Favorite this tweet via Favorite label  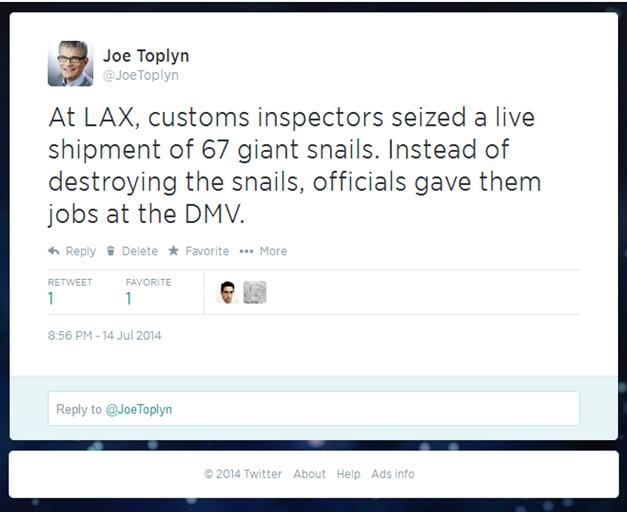click(207, 251)
